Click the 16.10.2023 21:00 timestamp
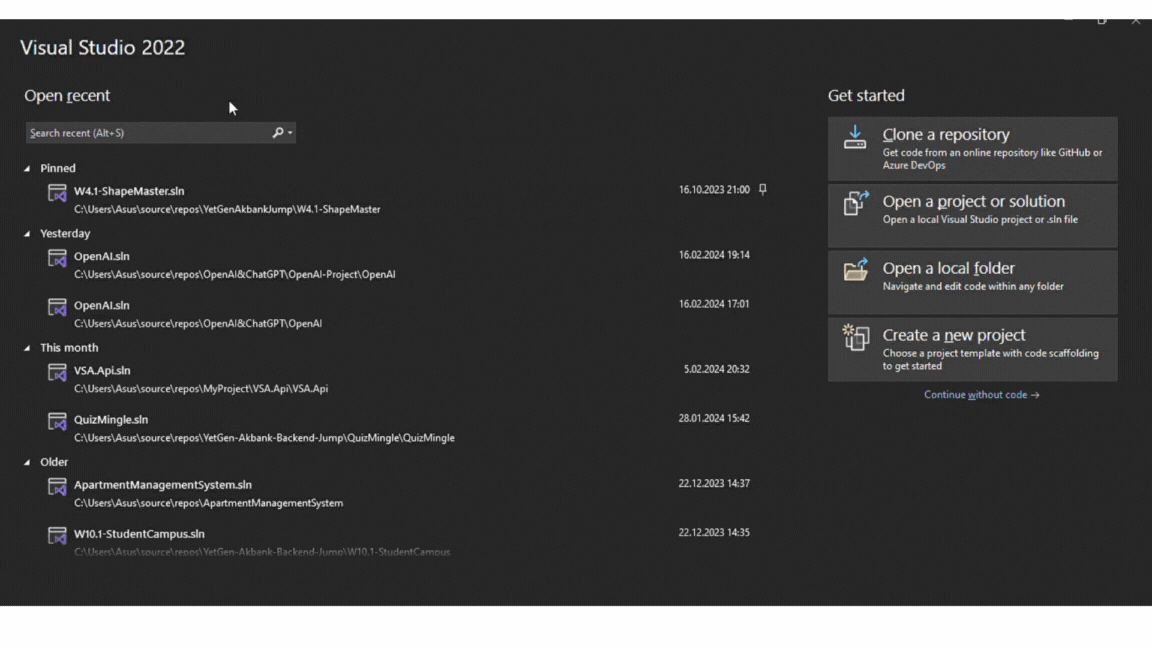This screenshot has height=648, width=1152. click(714, 190)
